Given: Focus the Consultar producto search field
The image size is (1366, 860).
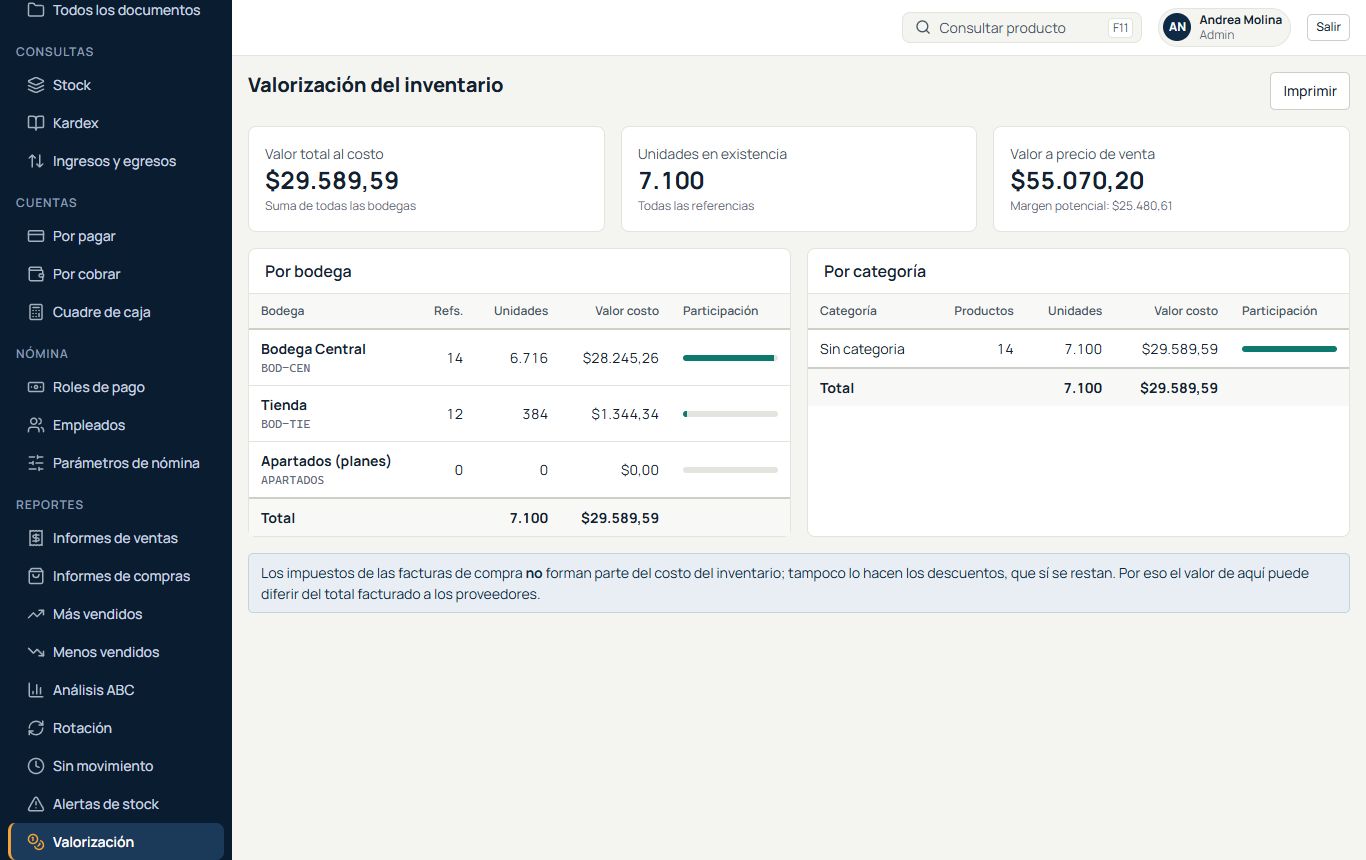Looking at the screenshot, I should tap(1022, 28).
